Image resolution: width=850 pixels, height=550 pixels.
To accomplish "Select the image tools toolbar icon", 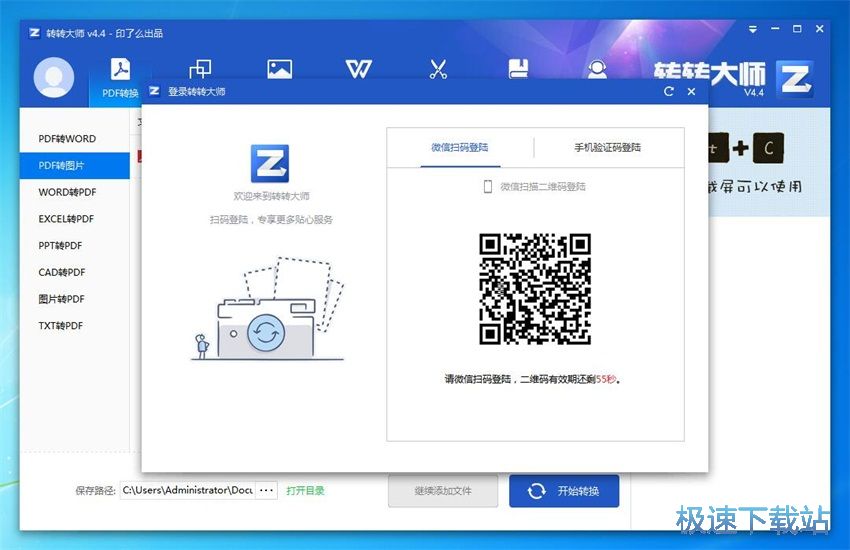I will point(280,69).
